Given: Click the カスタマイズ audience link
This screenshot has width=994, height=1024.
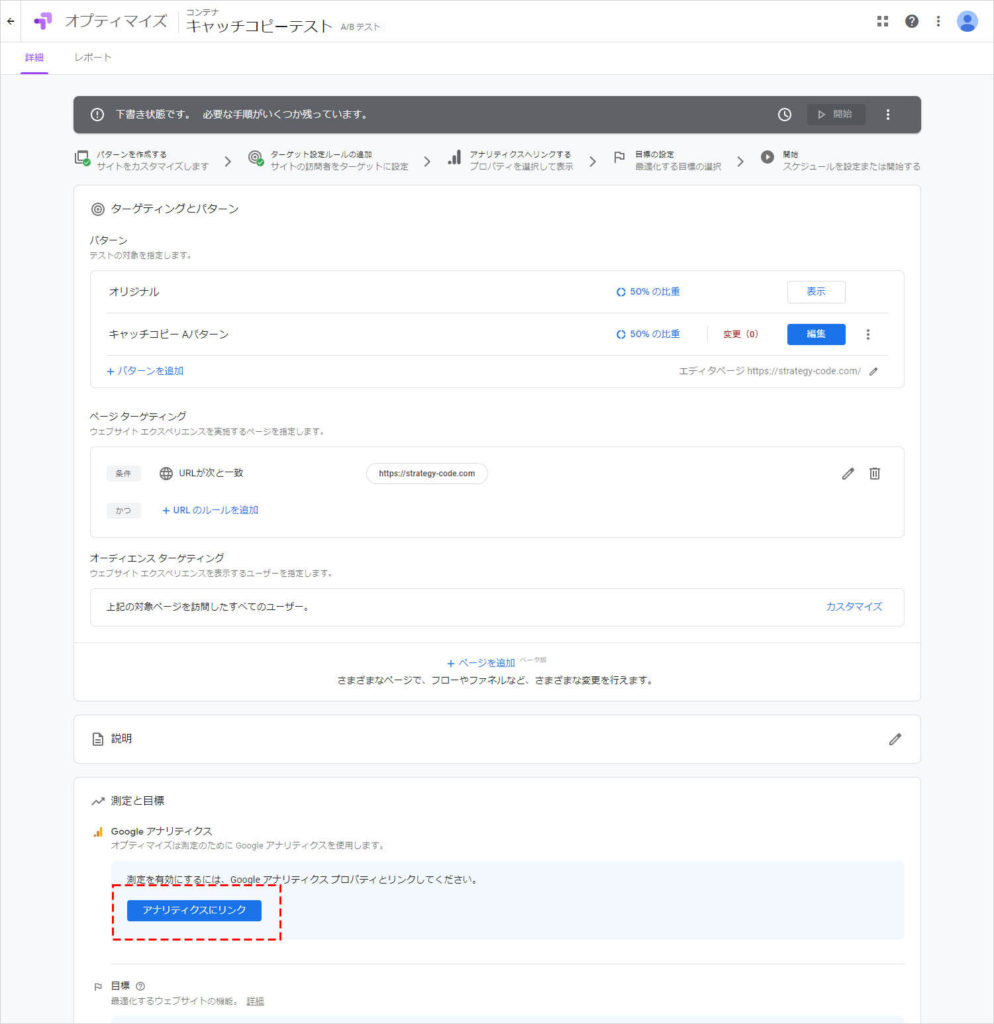Looking at the screenshot, I should [854, 607].
